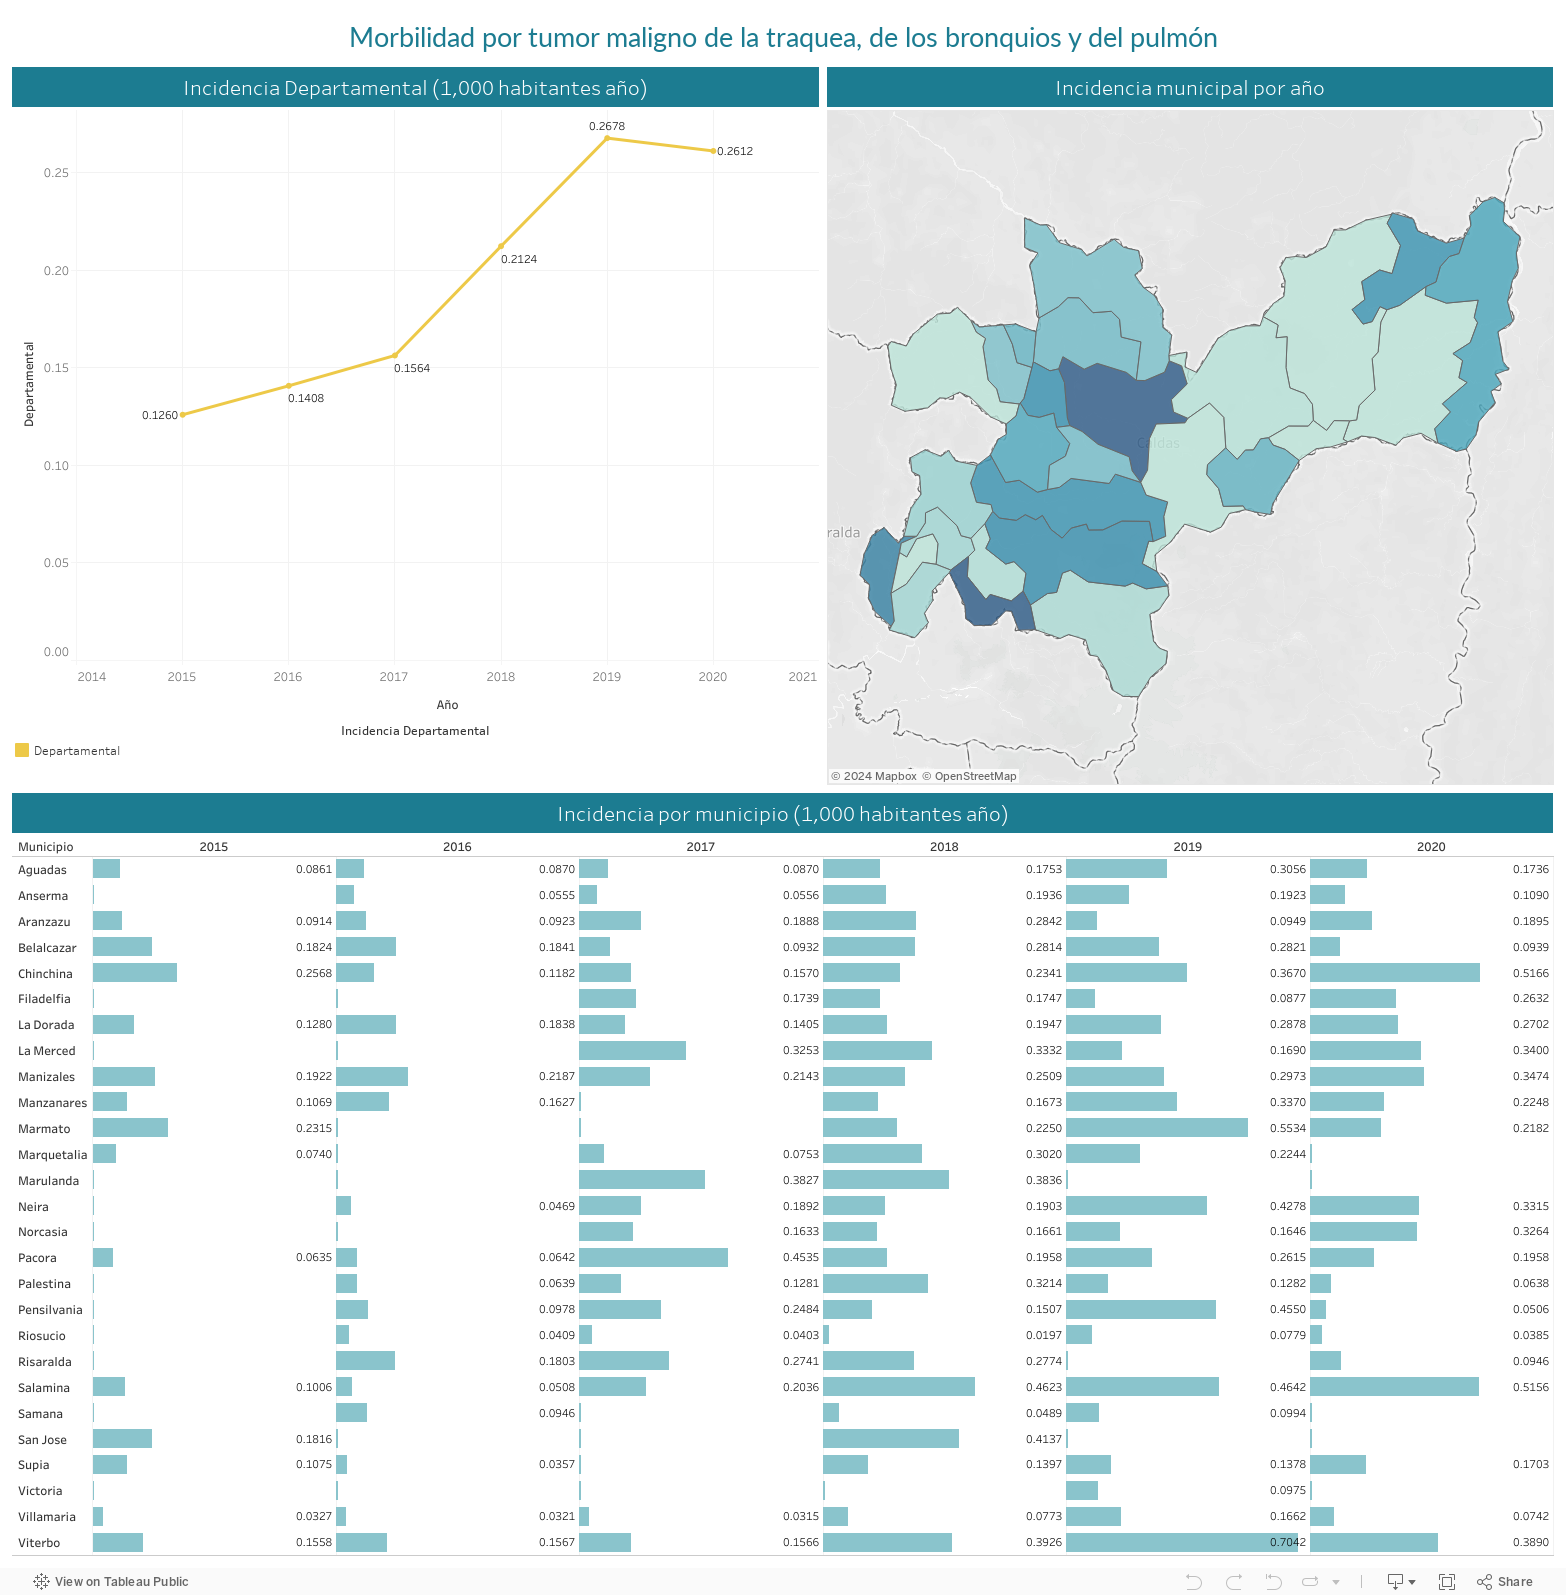Select the Riosucio row label
Screen dimensions: 1566x1595
pyautogui.click(x=42, y=1336)
